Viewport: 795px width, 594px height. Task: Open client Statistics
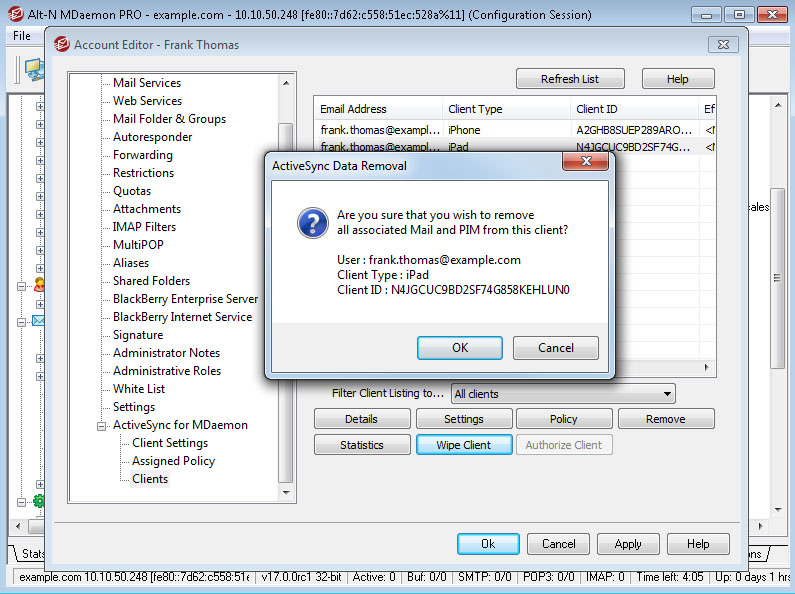click(x=362, y=445)
